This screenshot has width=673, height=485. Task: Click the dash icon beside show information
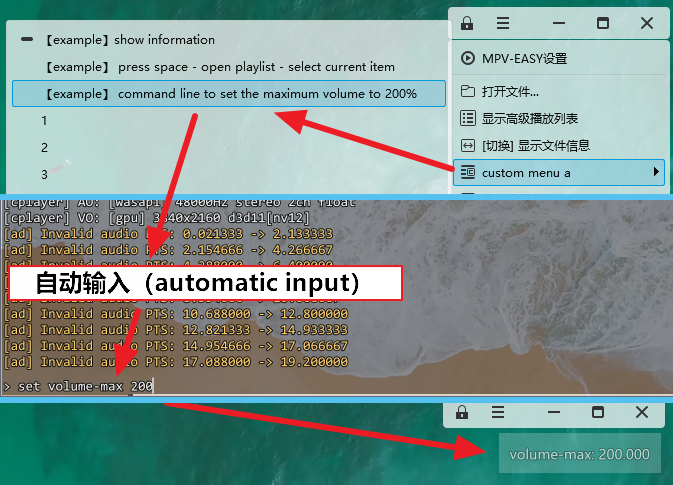[27, 39]
